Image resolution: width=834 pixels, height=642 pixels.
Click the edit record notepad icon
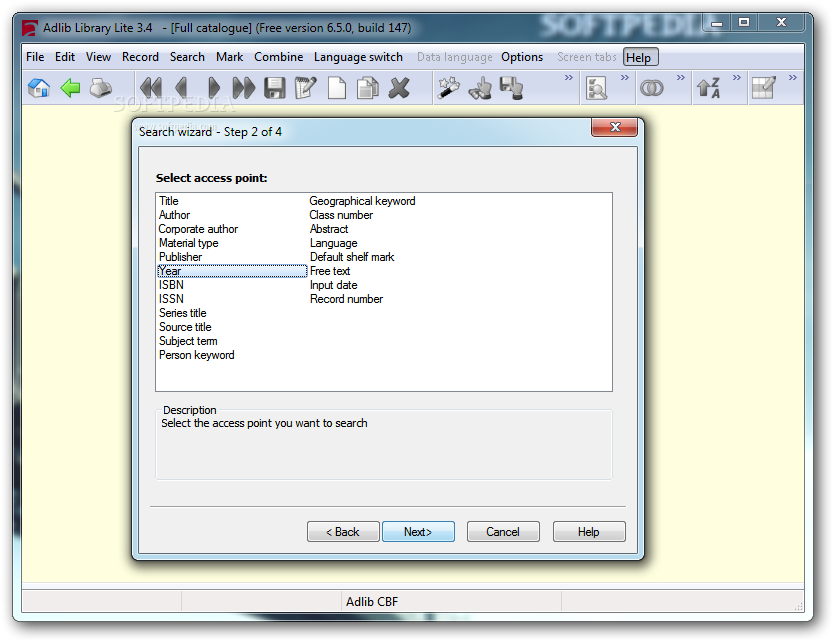pyautogui.click(x=306, y=88)
